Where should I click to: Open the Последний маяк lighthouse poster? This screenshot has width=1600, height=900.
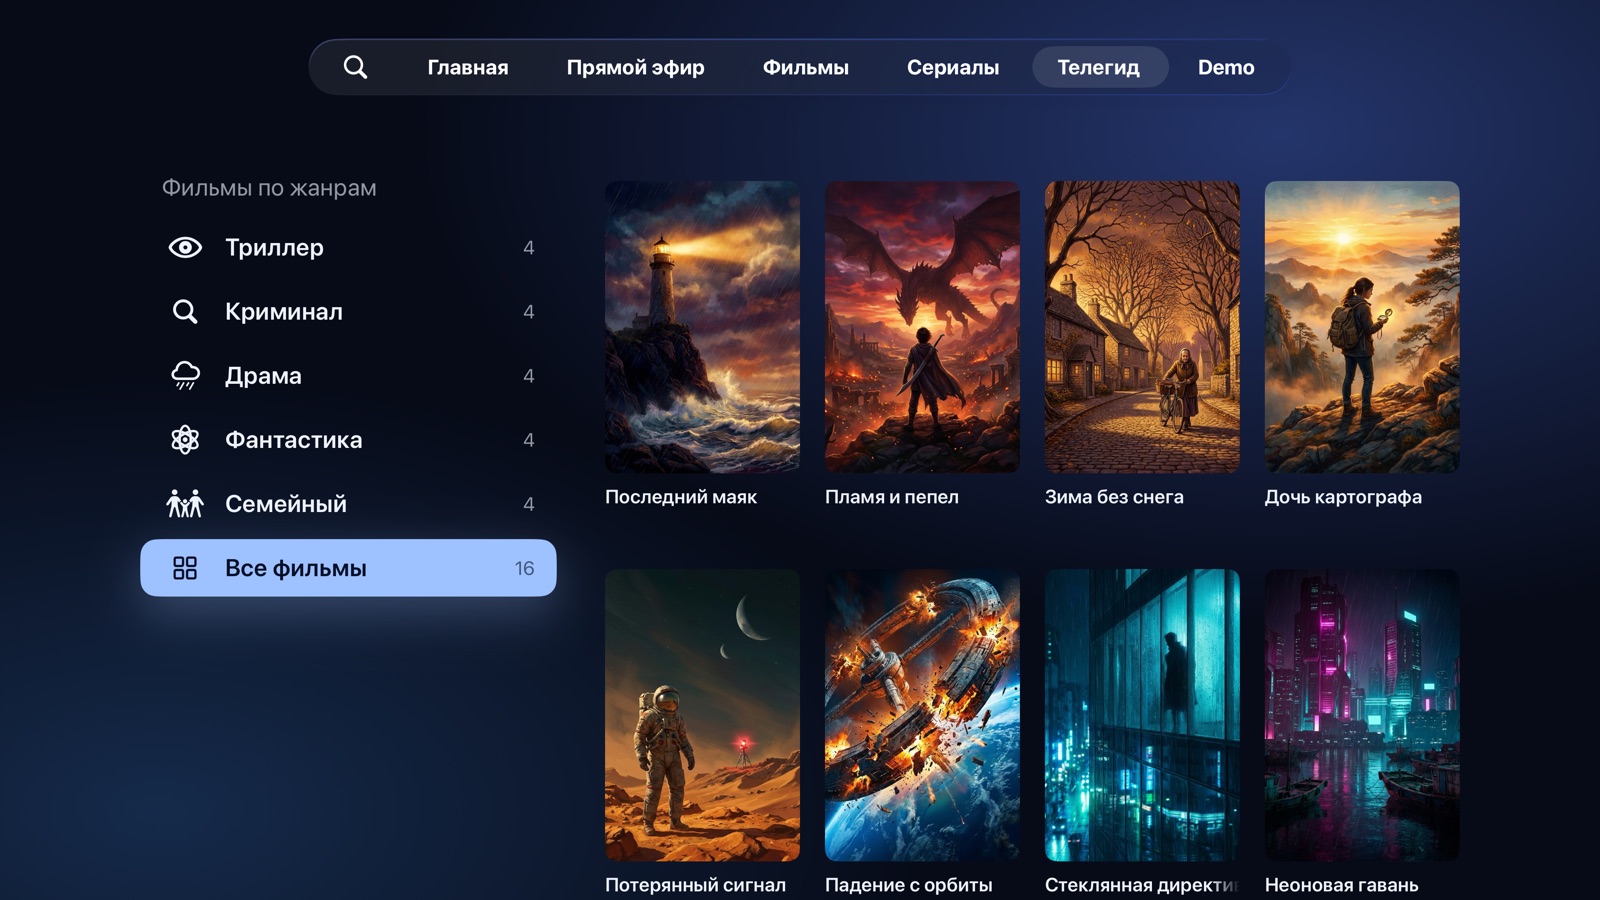702,327
